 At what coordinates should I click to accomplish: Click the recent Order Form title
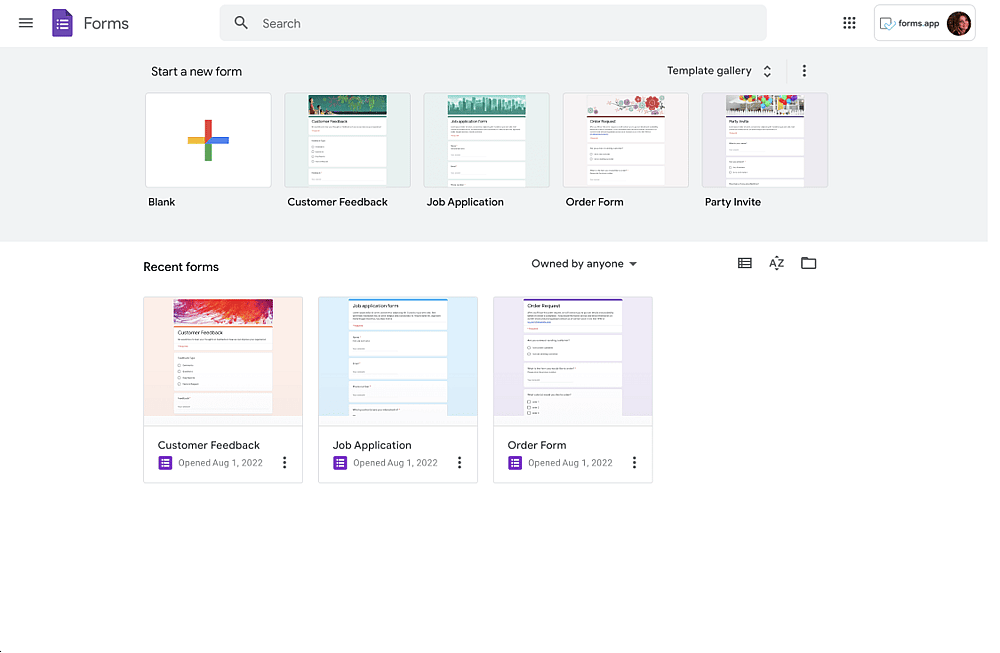coord(536,445)
